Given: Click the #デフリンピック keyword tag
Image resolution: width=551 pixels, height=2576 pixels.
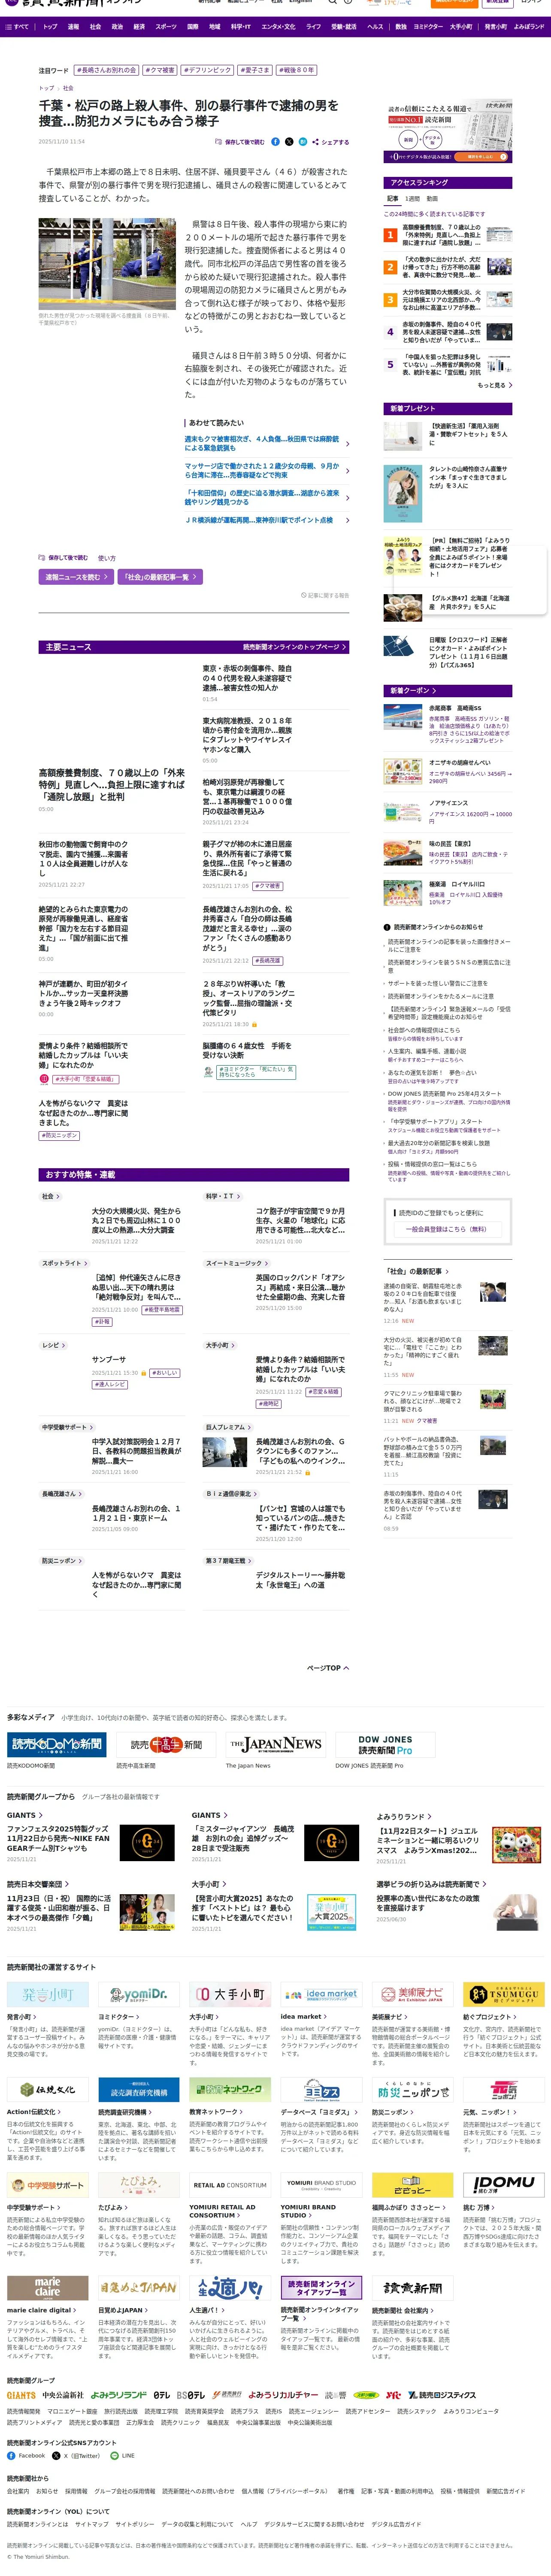Looking at the screenshot, I should tap(207, 70).
